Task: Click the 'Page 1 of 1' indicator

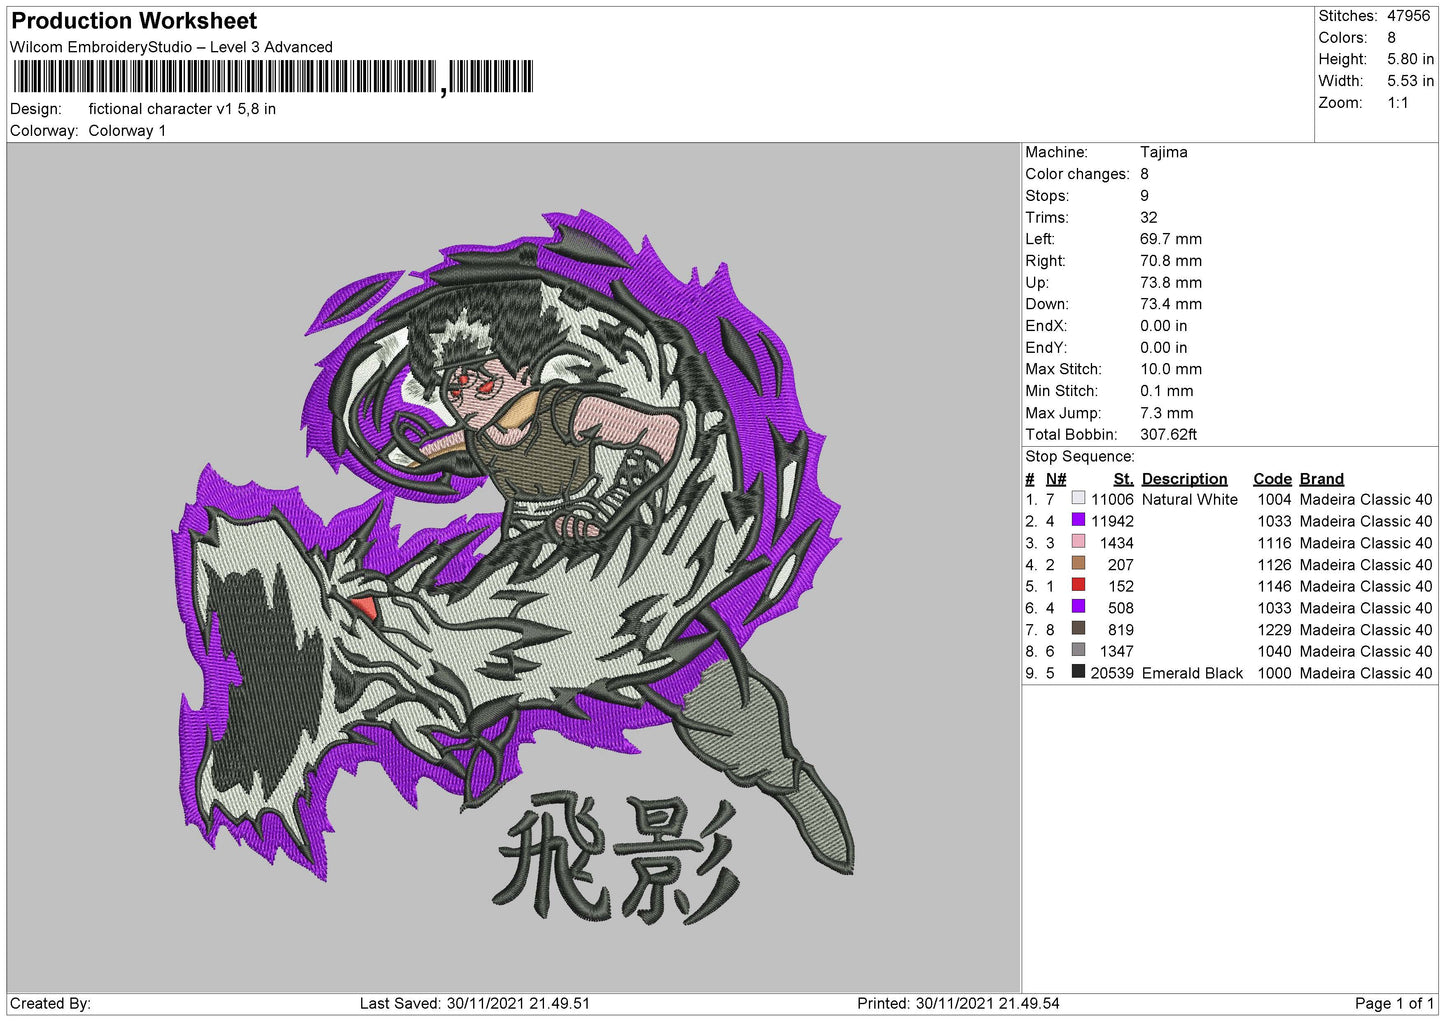Action: tap(1394, 1004)
